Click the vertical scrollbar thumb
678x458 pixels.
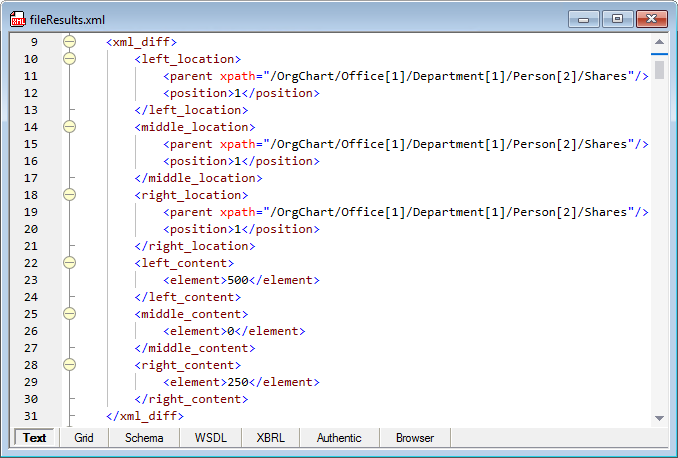point(659,70)
